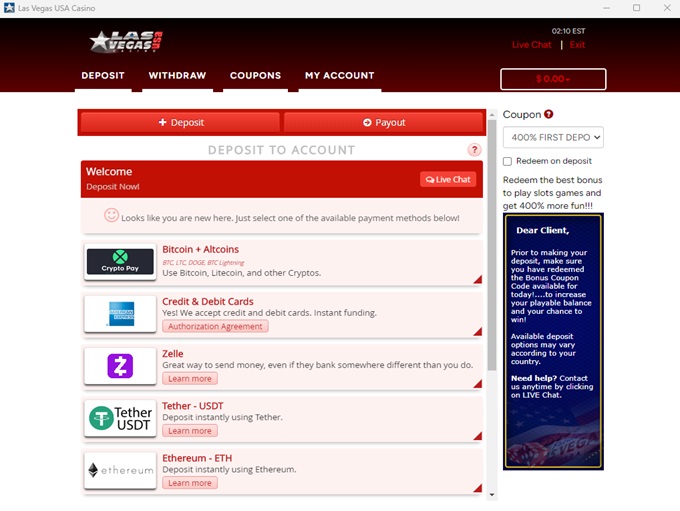Select the Credit & Debit Cards heading

tap(208, 301)
